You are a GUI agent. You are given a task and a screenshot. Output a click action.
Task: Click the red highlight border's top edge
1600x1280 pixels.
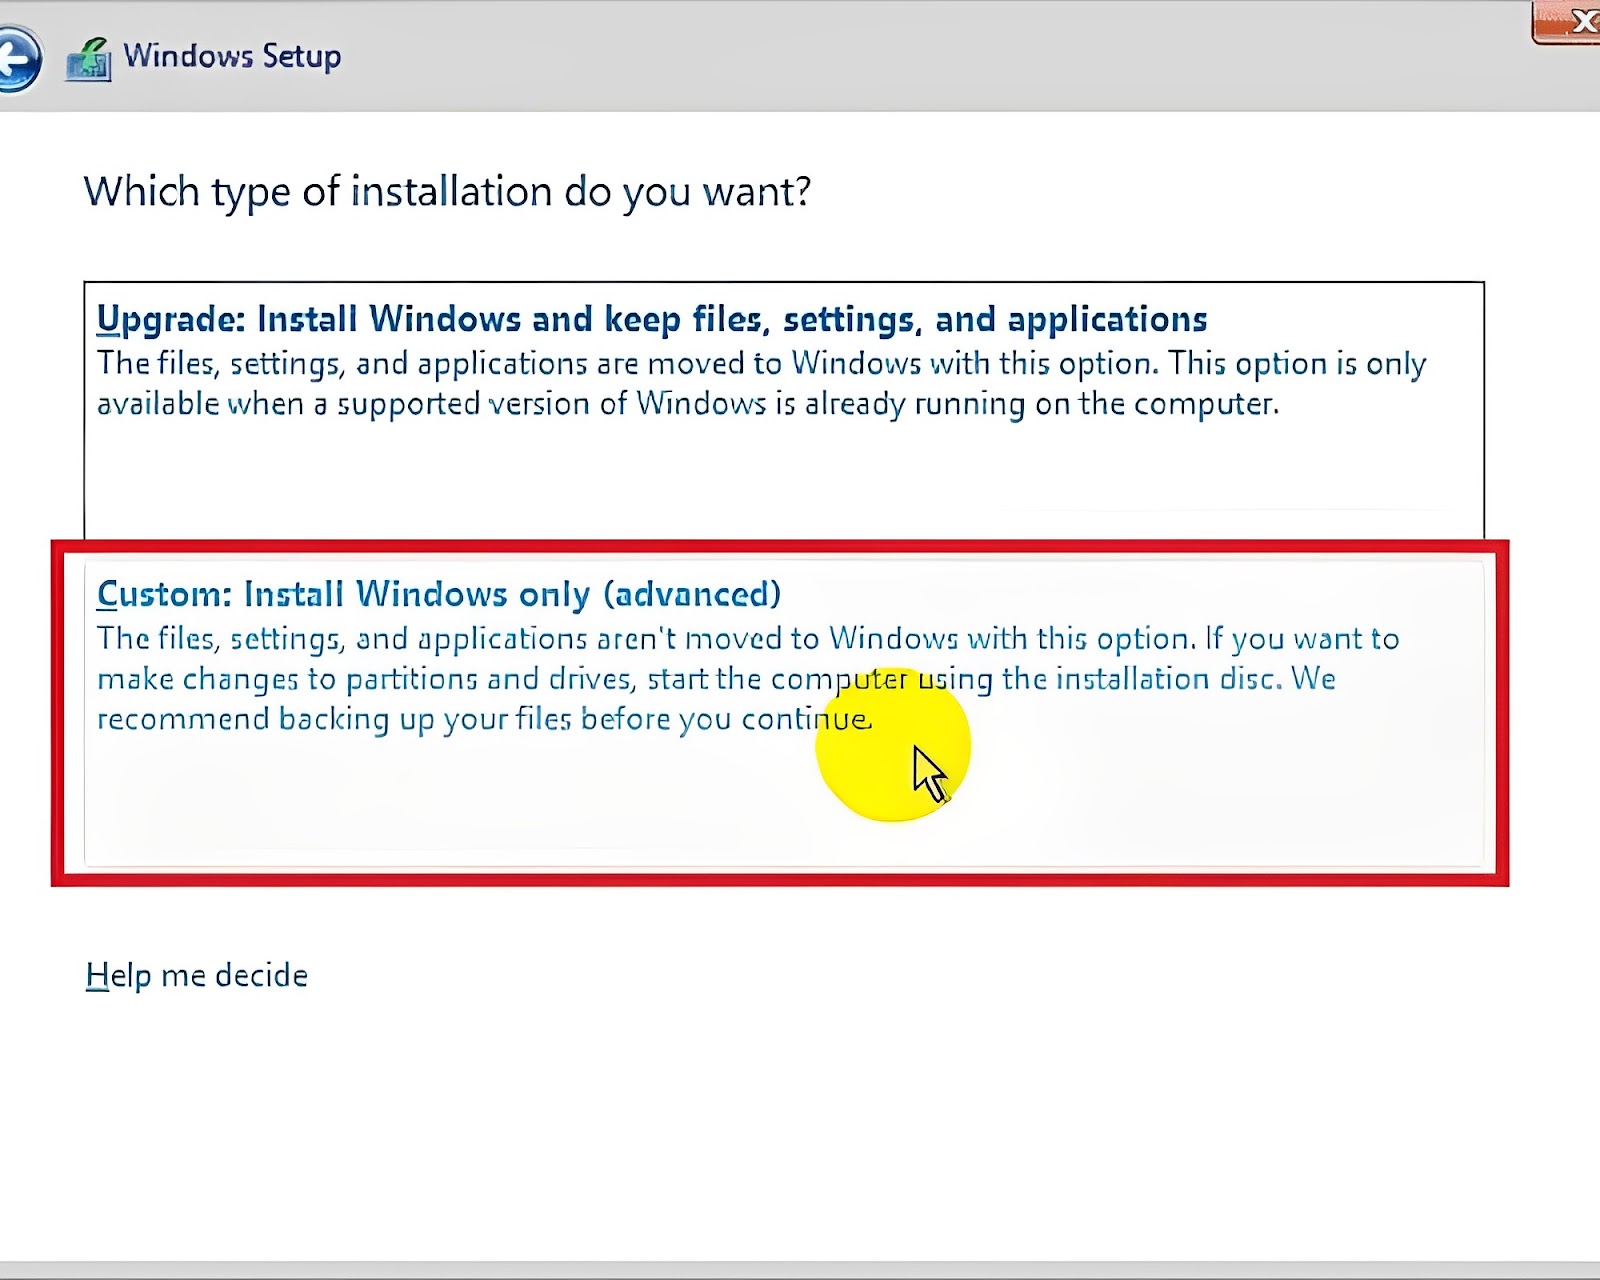[780, 546]
